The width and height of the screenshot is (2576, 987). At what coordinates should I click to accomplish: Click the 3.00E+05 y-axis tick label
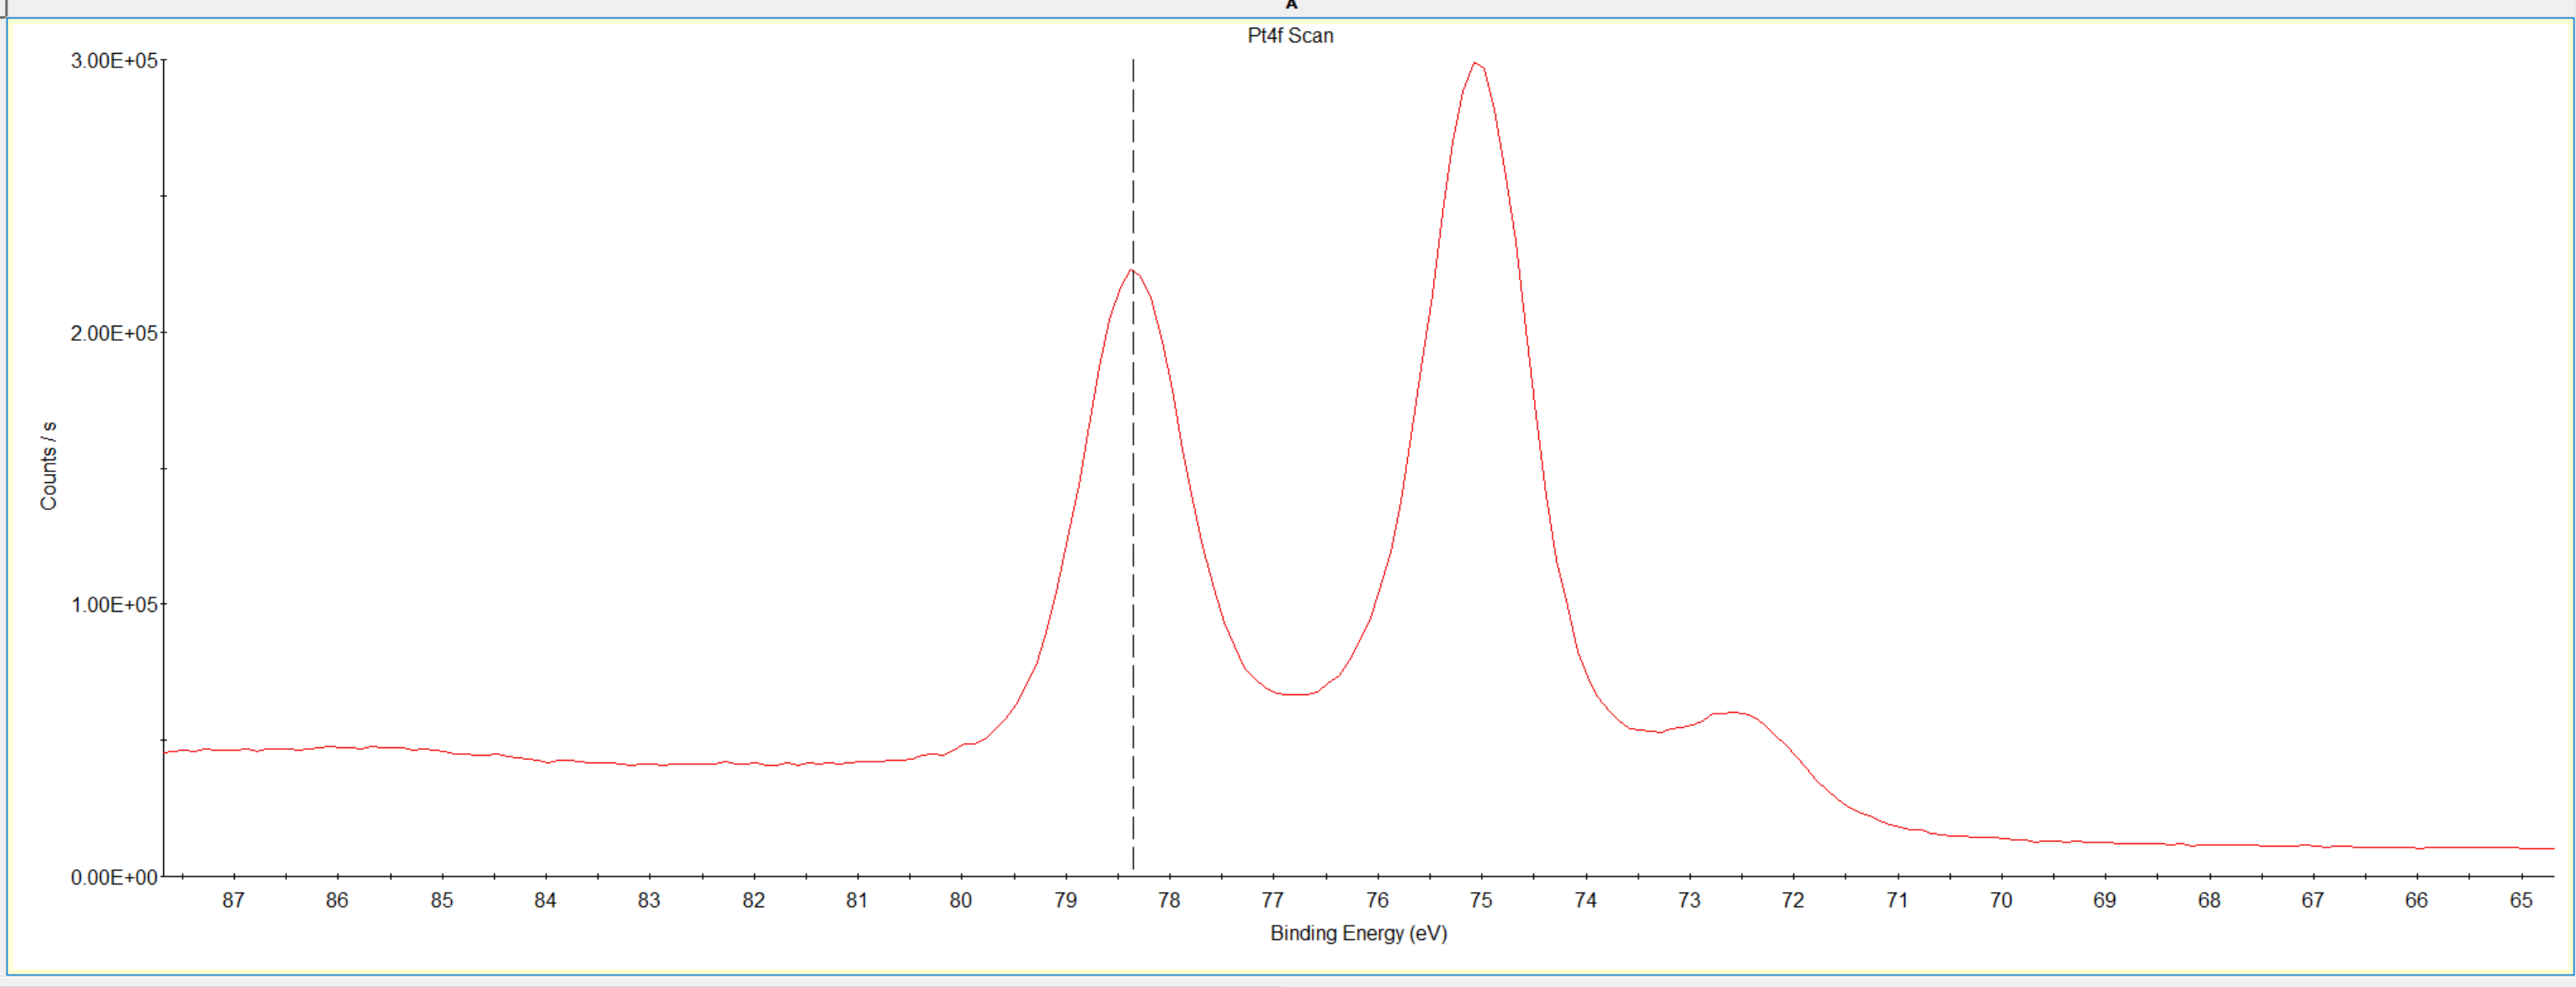click(114, 61)
